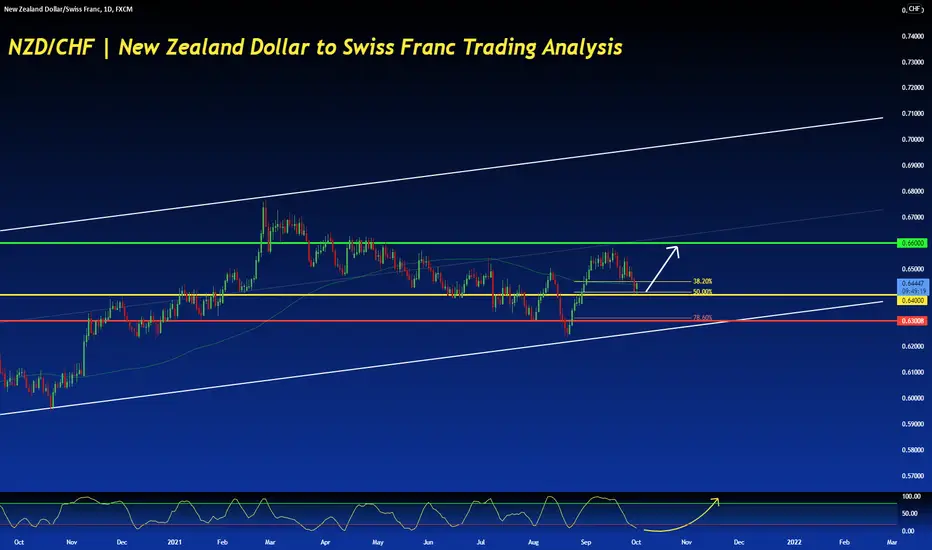Click the 0.73000 price axis value
This screenshot has height=550, width=932.
(913, 62)
